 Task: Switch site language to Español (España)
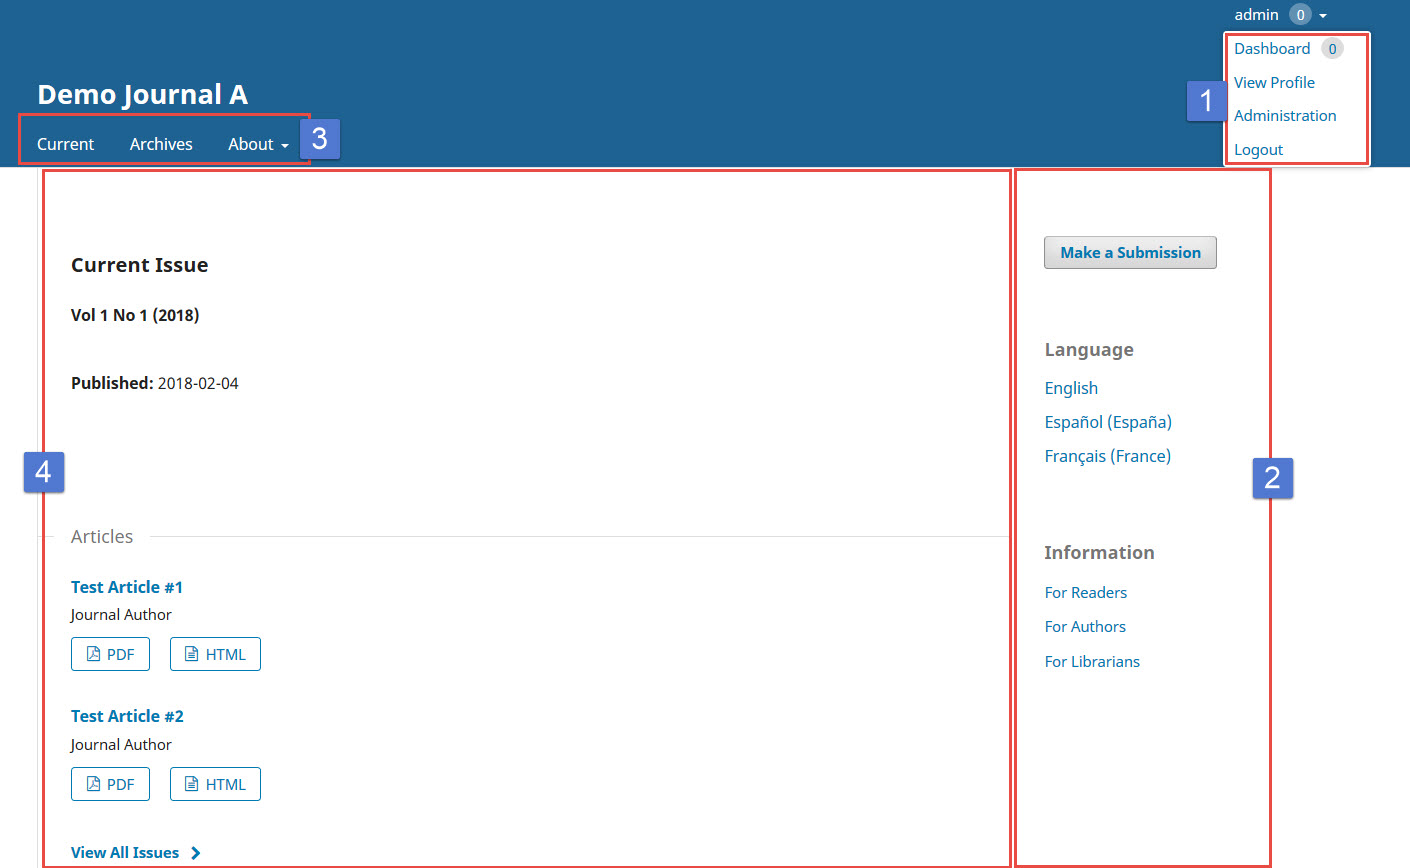pyautogui.click(x=1108, y=421)
